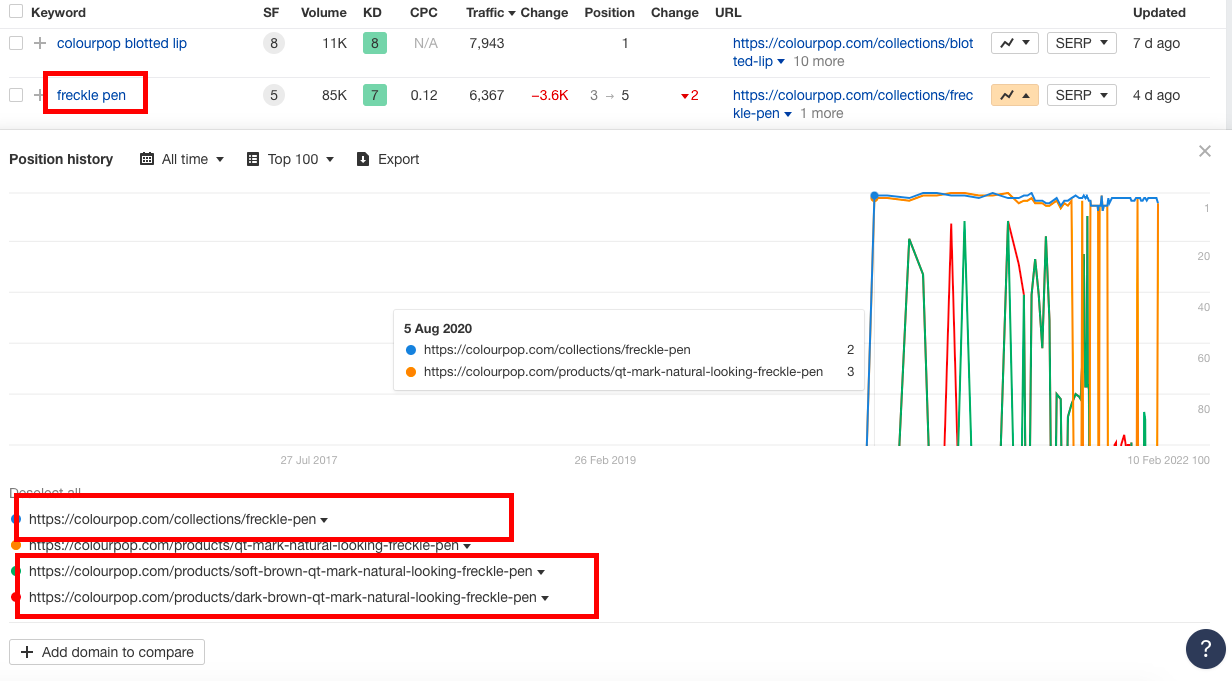The width and height of the screenshot is (1232, 681).
Task: Sort by Position column header
Action: coord(609,13)
